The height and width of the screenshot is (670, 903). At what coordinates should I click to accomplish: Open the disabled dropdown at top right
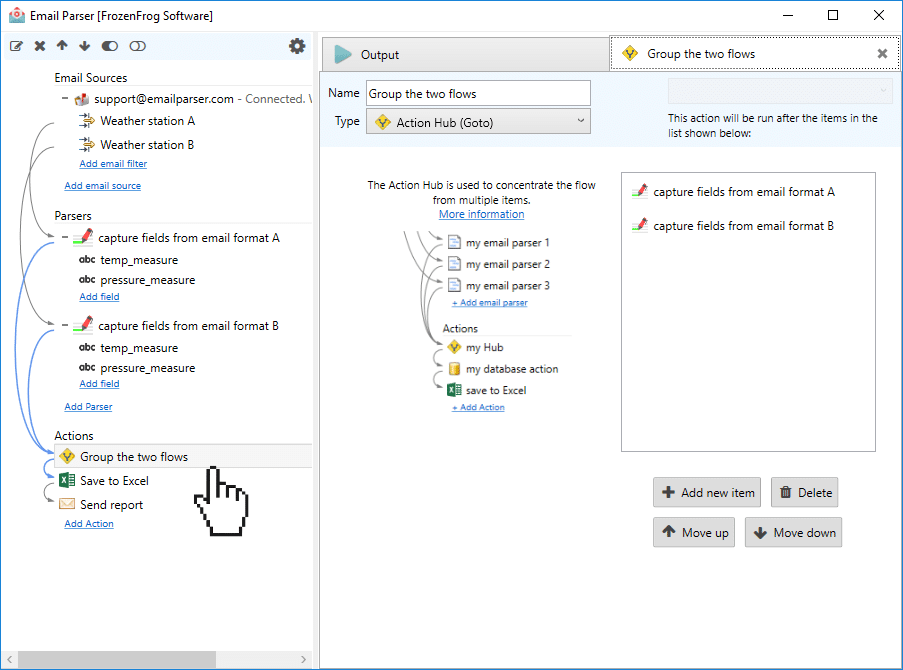[780, 90]
